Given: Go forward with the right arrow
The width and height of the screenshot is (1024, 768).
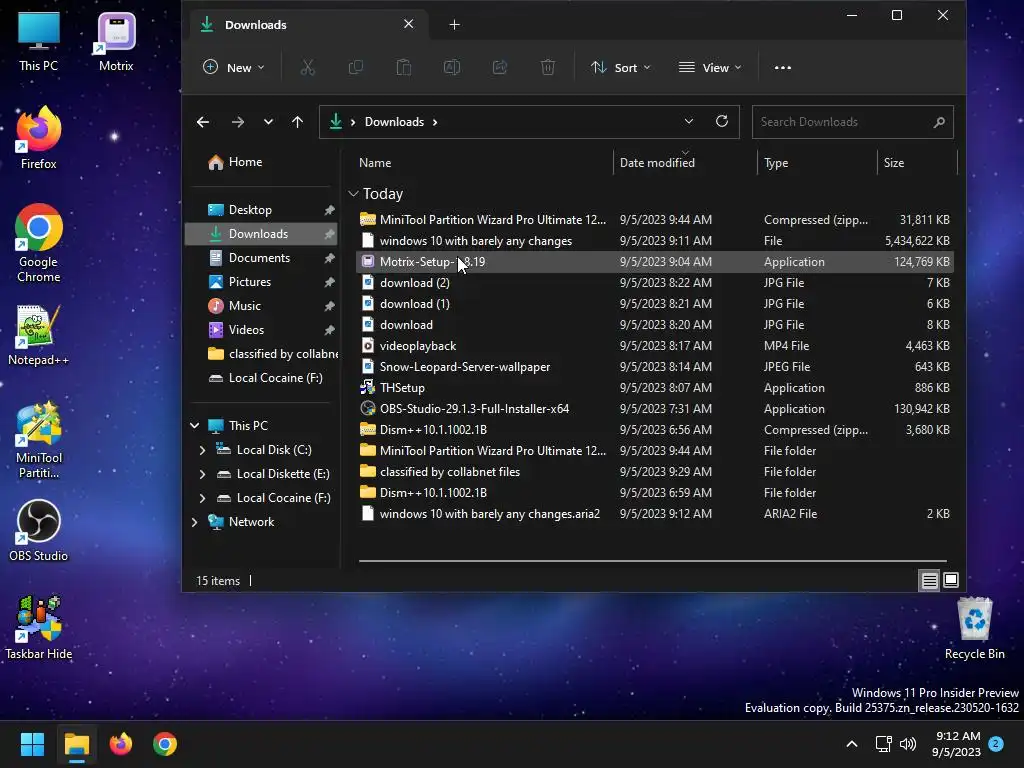Looking at the screenshot, I should (x=238, y=122).
